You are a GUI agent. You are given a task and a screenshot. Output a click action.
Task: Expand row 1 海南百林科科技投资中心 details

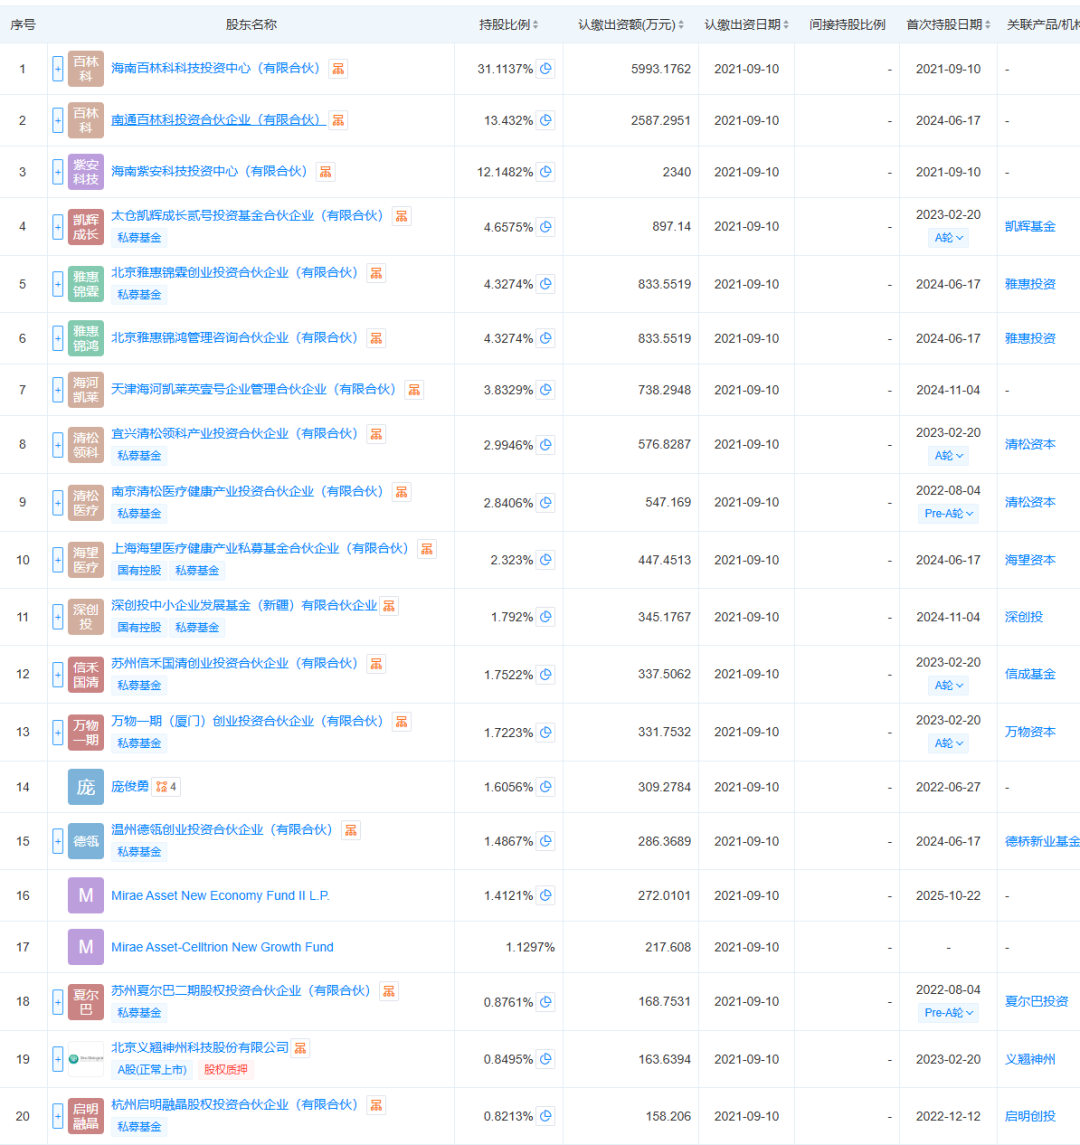pyautogui.click(x=58, y=69)
